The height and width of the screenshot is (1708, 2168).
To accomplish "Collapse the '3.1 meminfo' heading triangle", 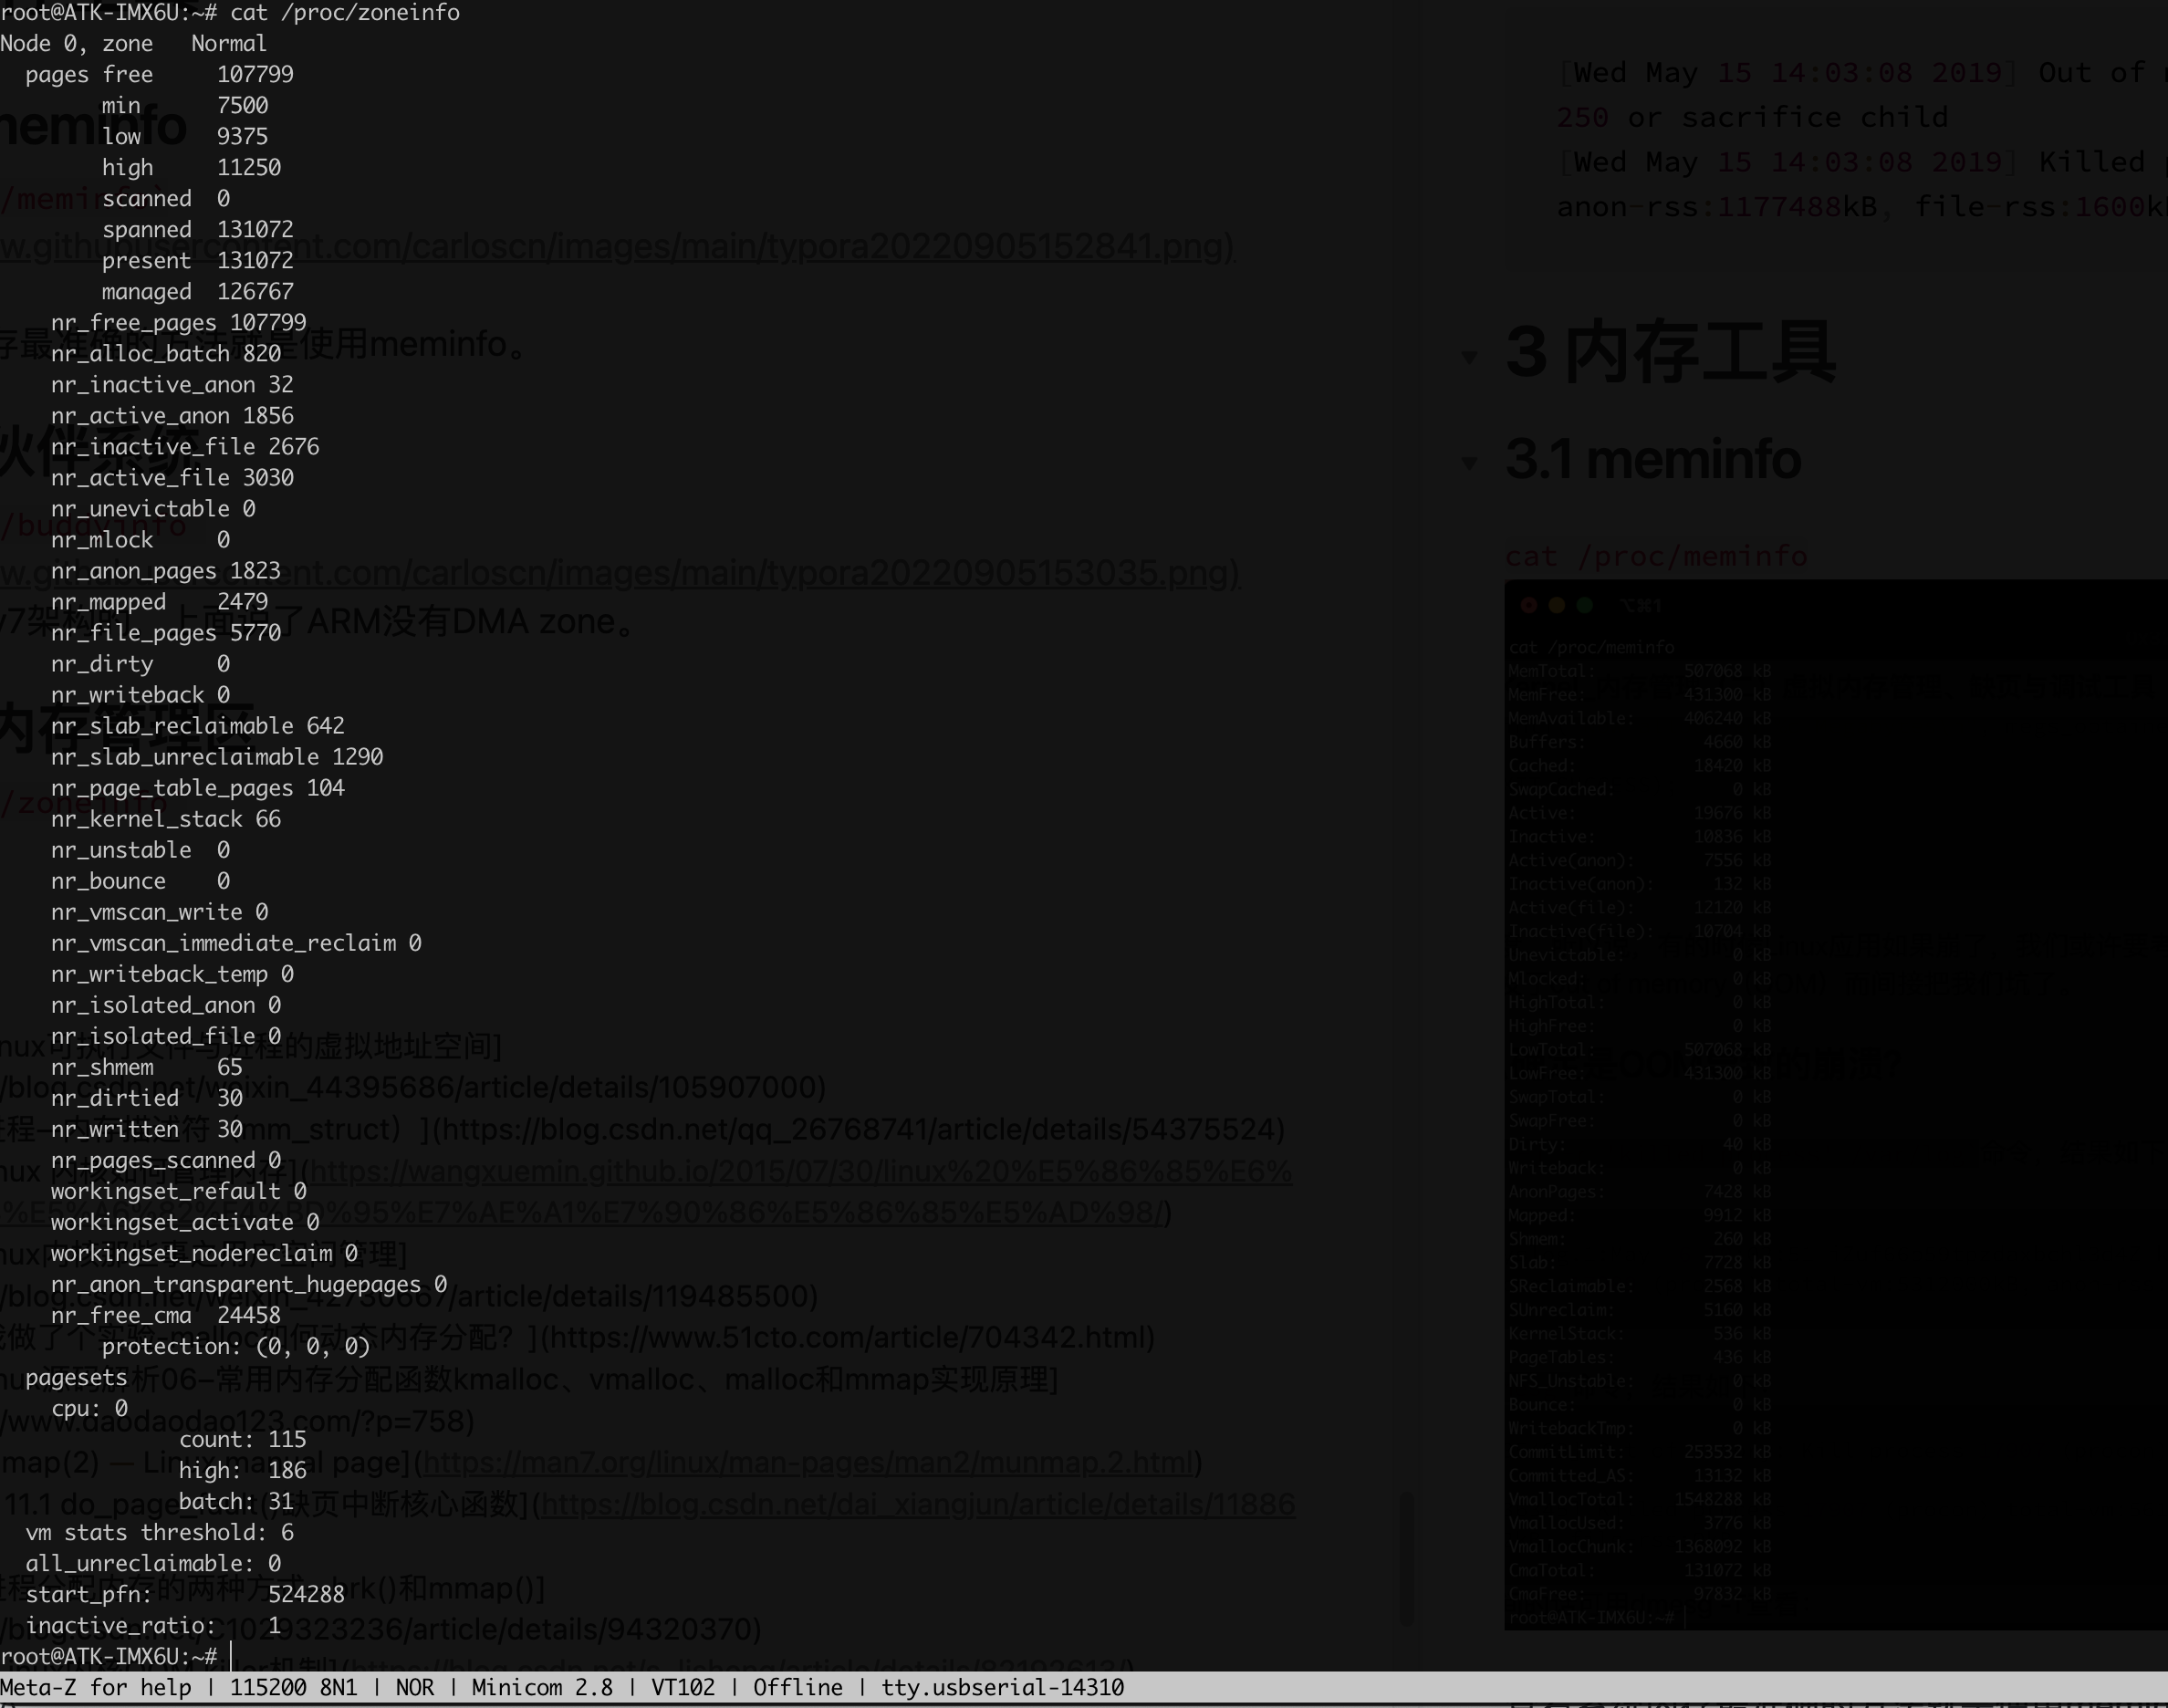I will coord(1469,462).
